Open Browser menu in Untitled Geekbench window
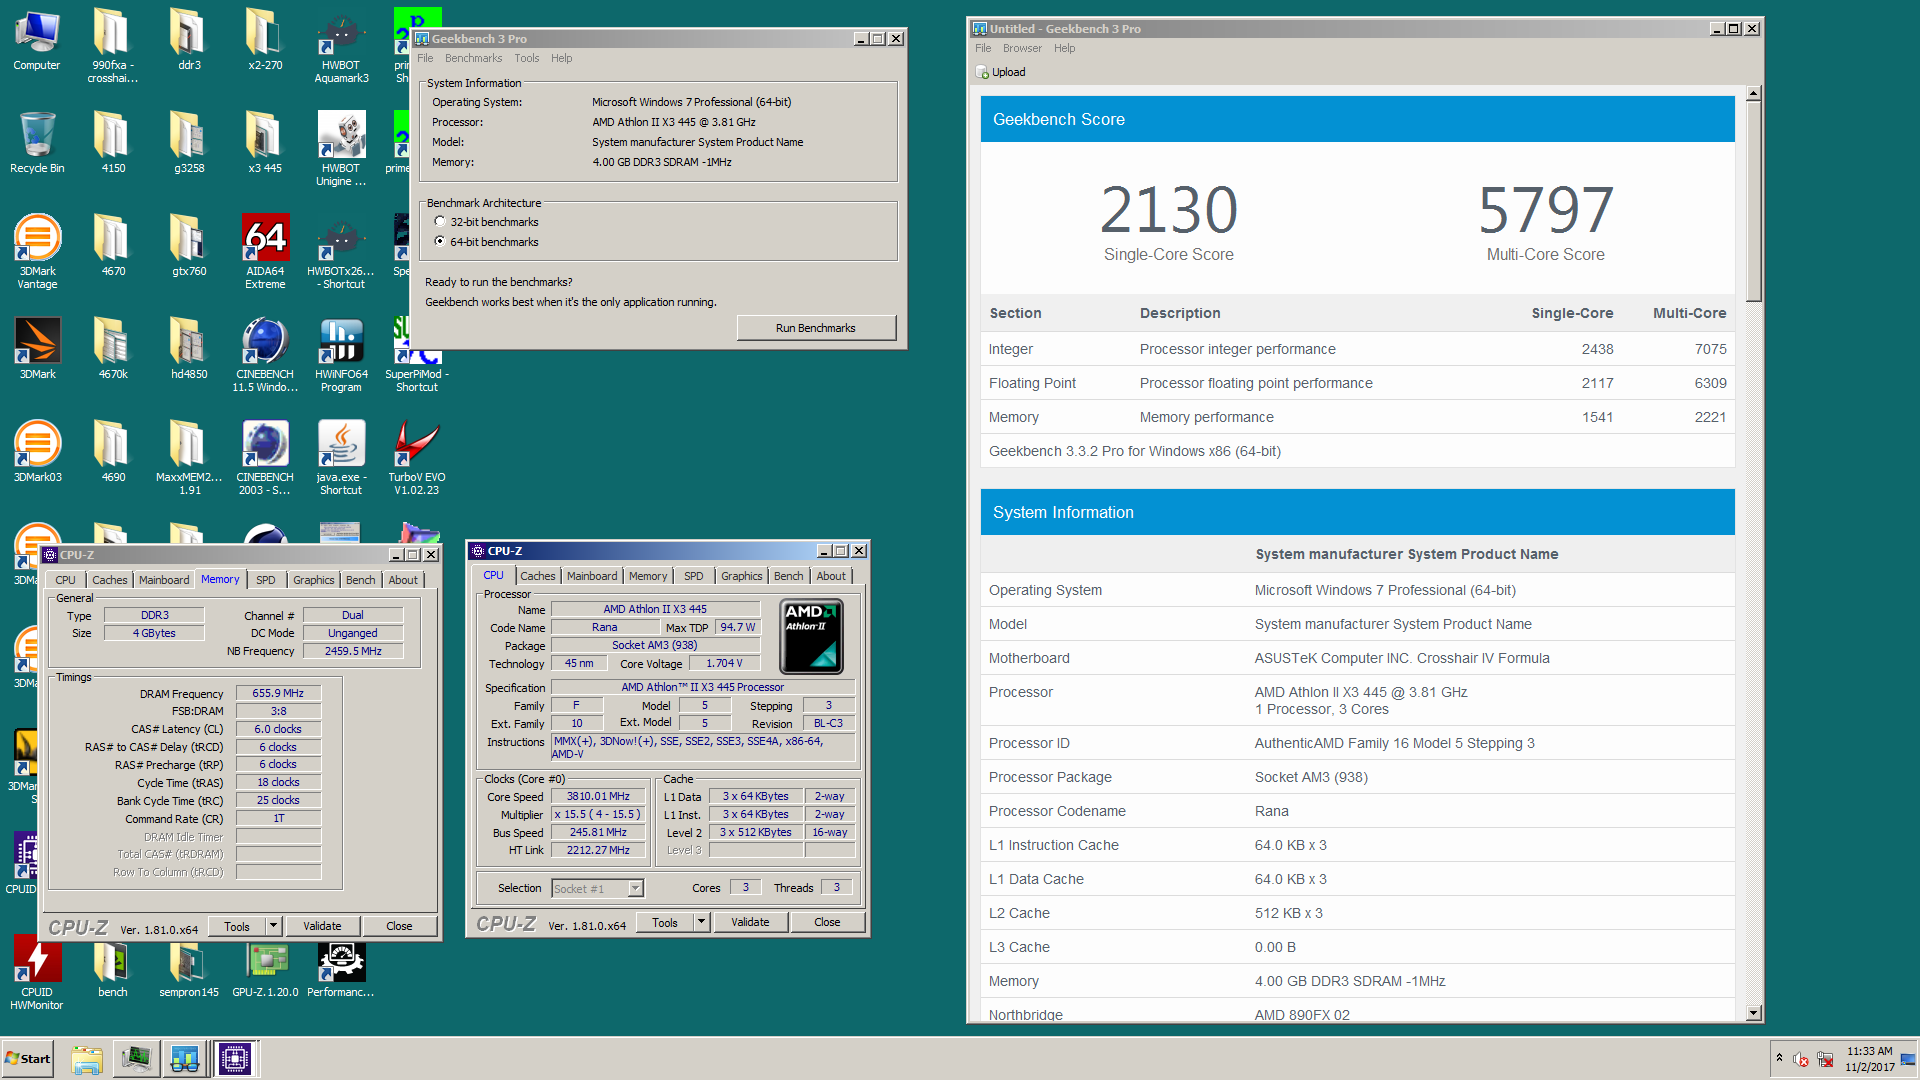Viewport: 1920px width, 1080px height. (x=1022, y=48)
